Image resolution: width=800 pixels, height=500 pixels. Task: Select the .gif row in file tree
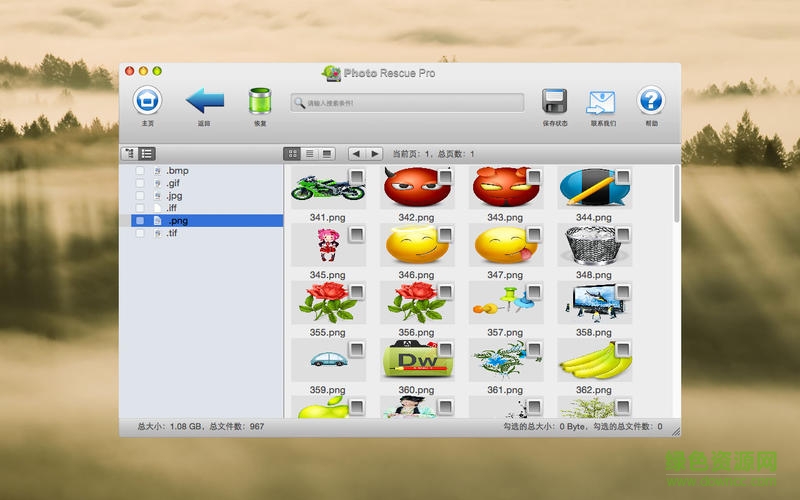(x=201, y=183)
